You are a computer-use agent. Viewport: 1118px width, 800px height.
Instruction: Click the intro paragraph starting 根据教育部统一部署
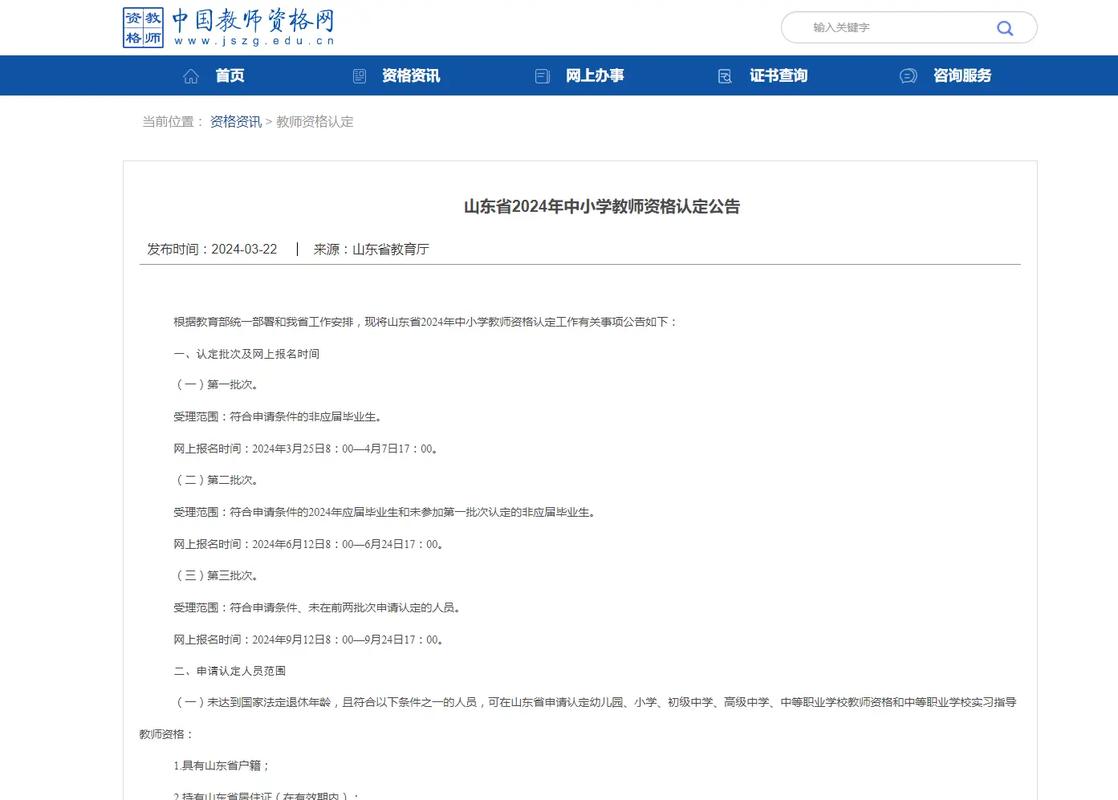pos(425,322)
